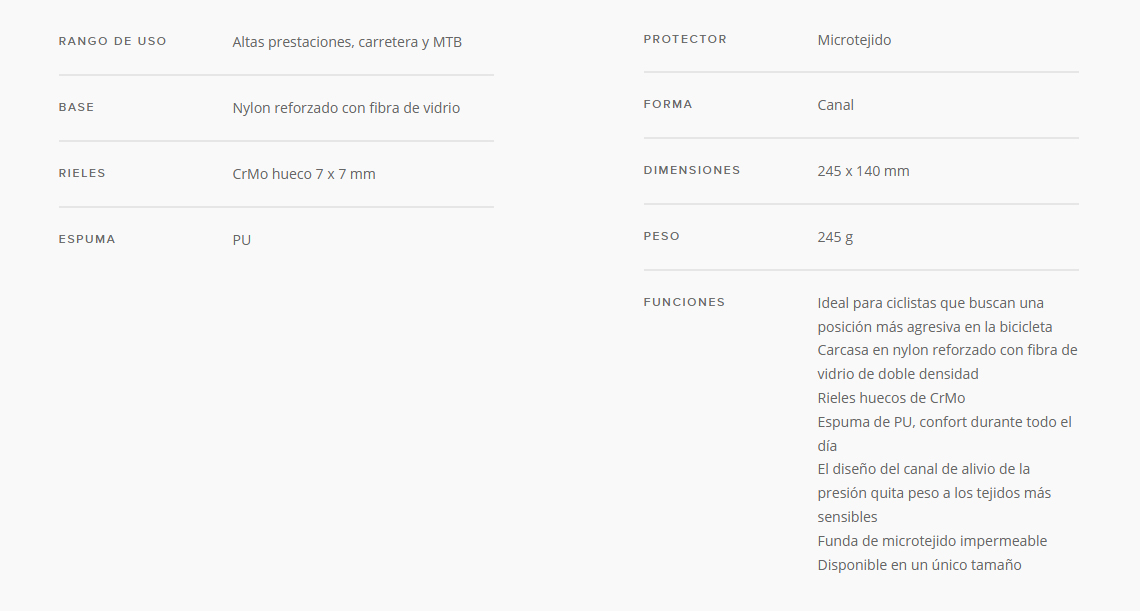This screenshot has height=611, width=1140.
Task: Click the FORMA label
Action: pos(667,105)
